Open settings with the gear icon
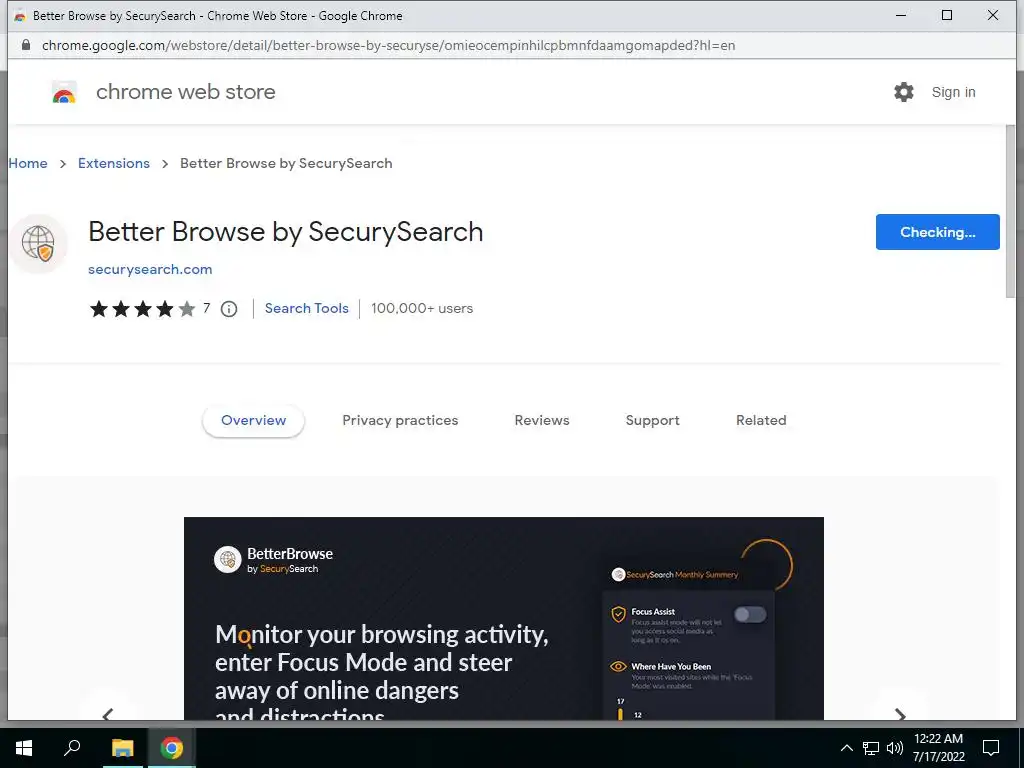Screen dimensions: 1024x768 pyautogui.click(x=904, y=92)
